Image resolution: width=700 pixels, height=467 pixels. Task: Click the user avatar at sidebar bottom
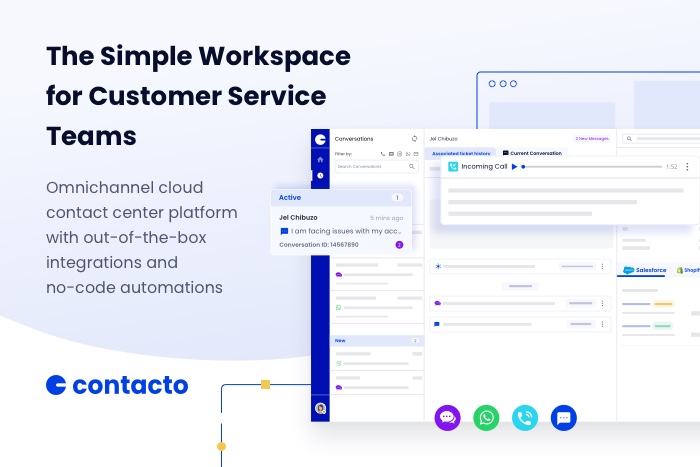pos(320,408)
